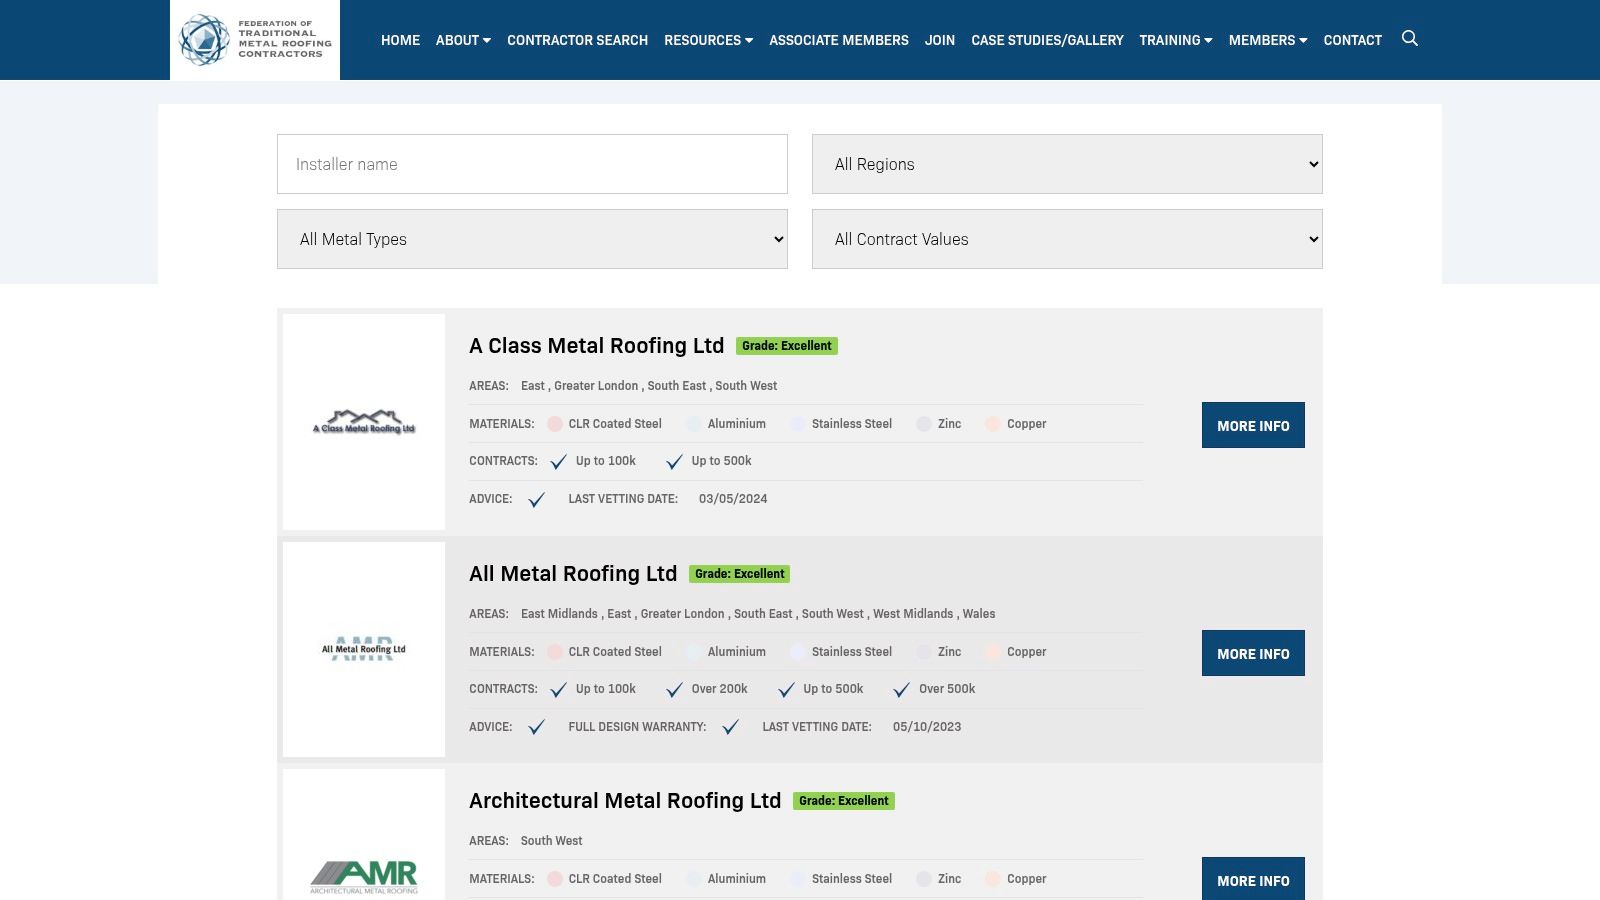Image resolution: width=1600 pixels, height=900 pixels.
Task: Click the search magnifier icon
Action: (x=1410, y=39)
